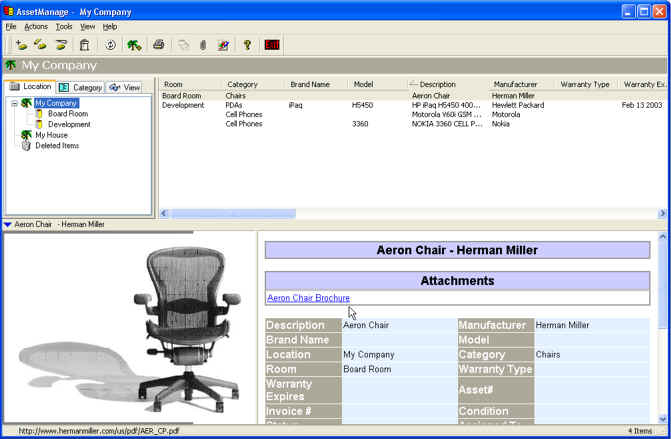Click the horizontal scrollbar thumb of asset list
The image size is (671, 439).
click(232, 213)
